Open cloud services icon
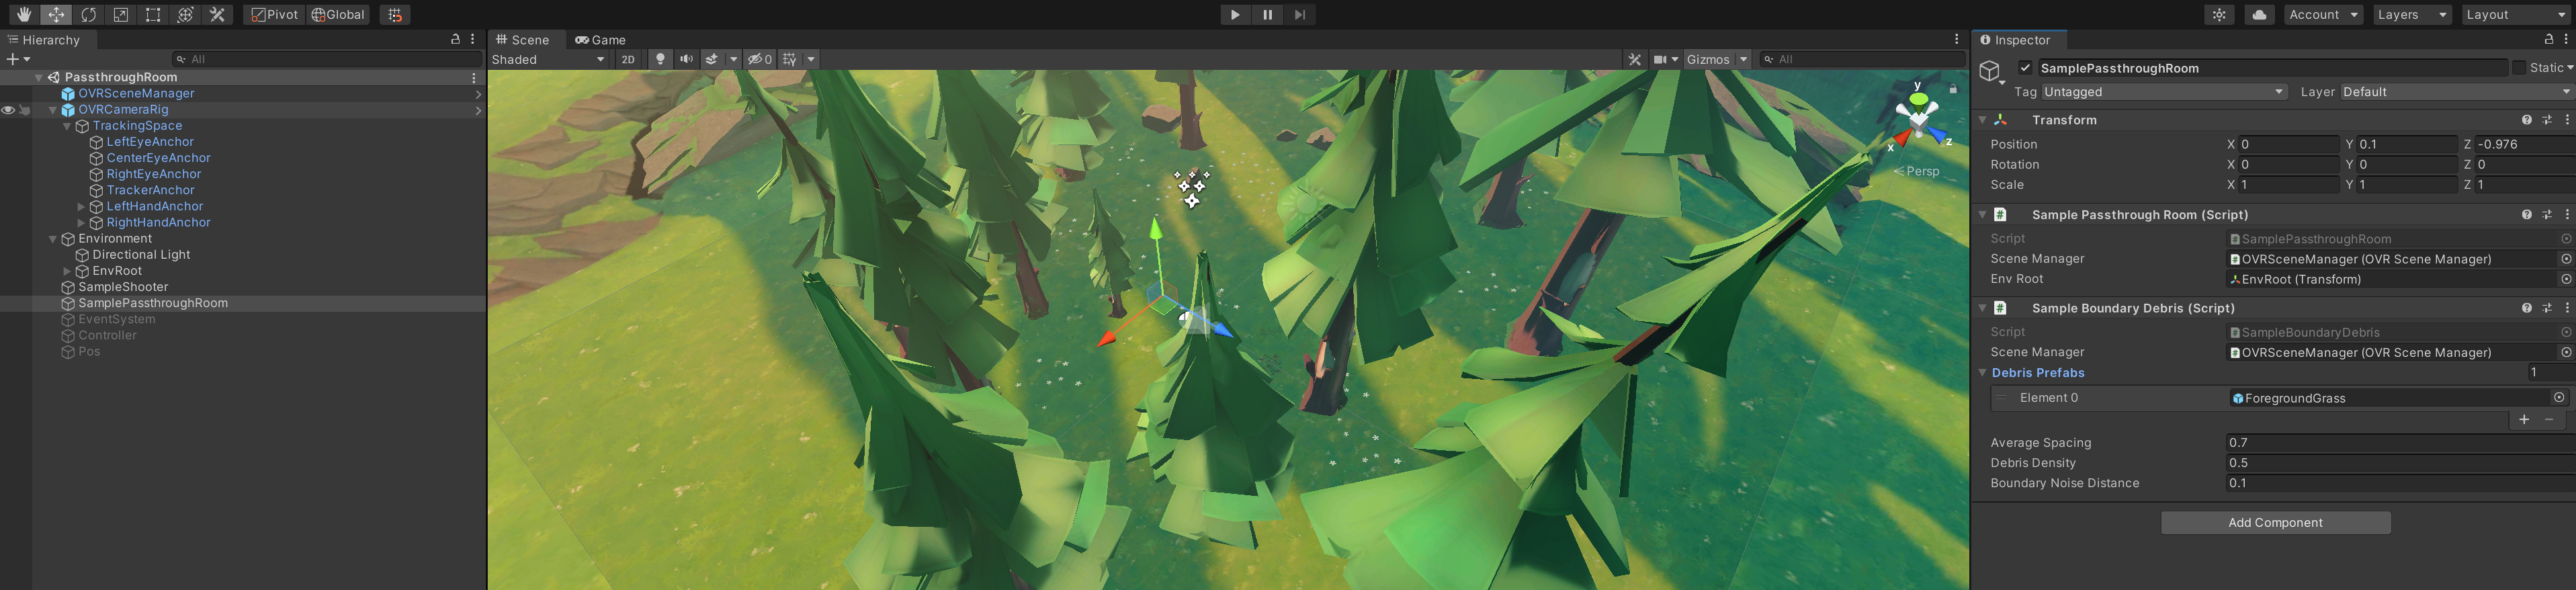2576x590 pixels. point(2259,15)
